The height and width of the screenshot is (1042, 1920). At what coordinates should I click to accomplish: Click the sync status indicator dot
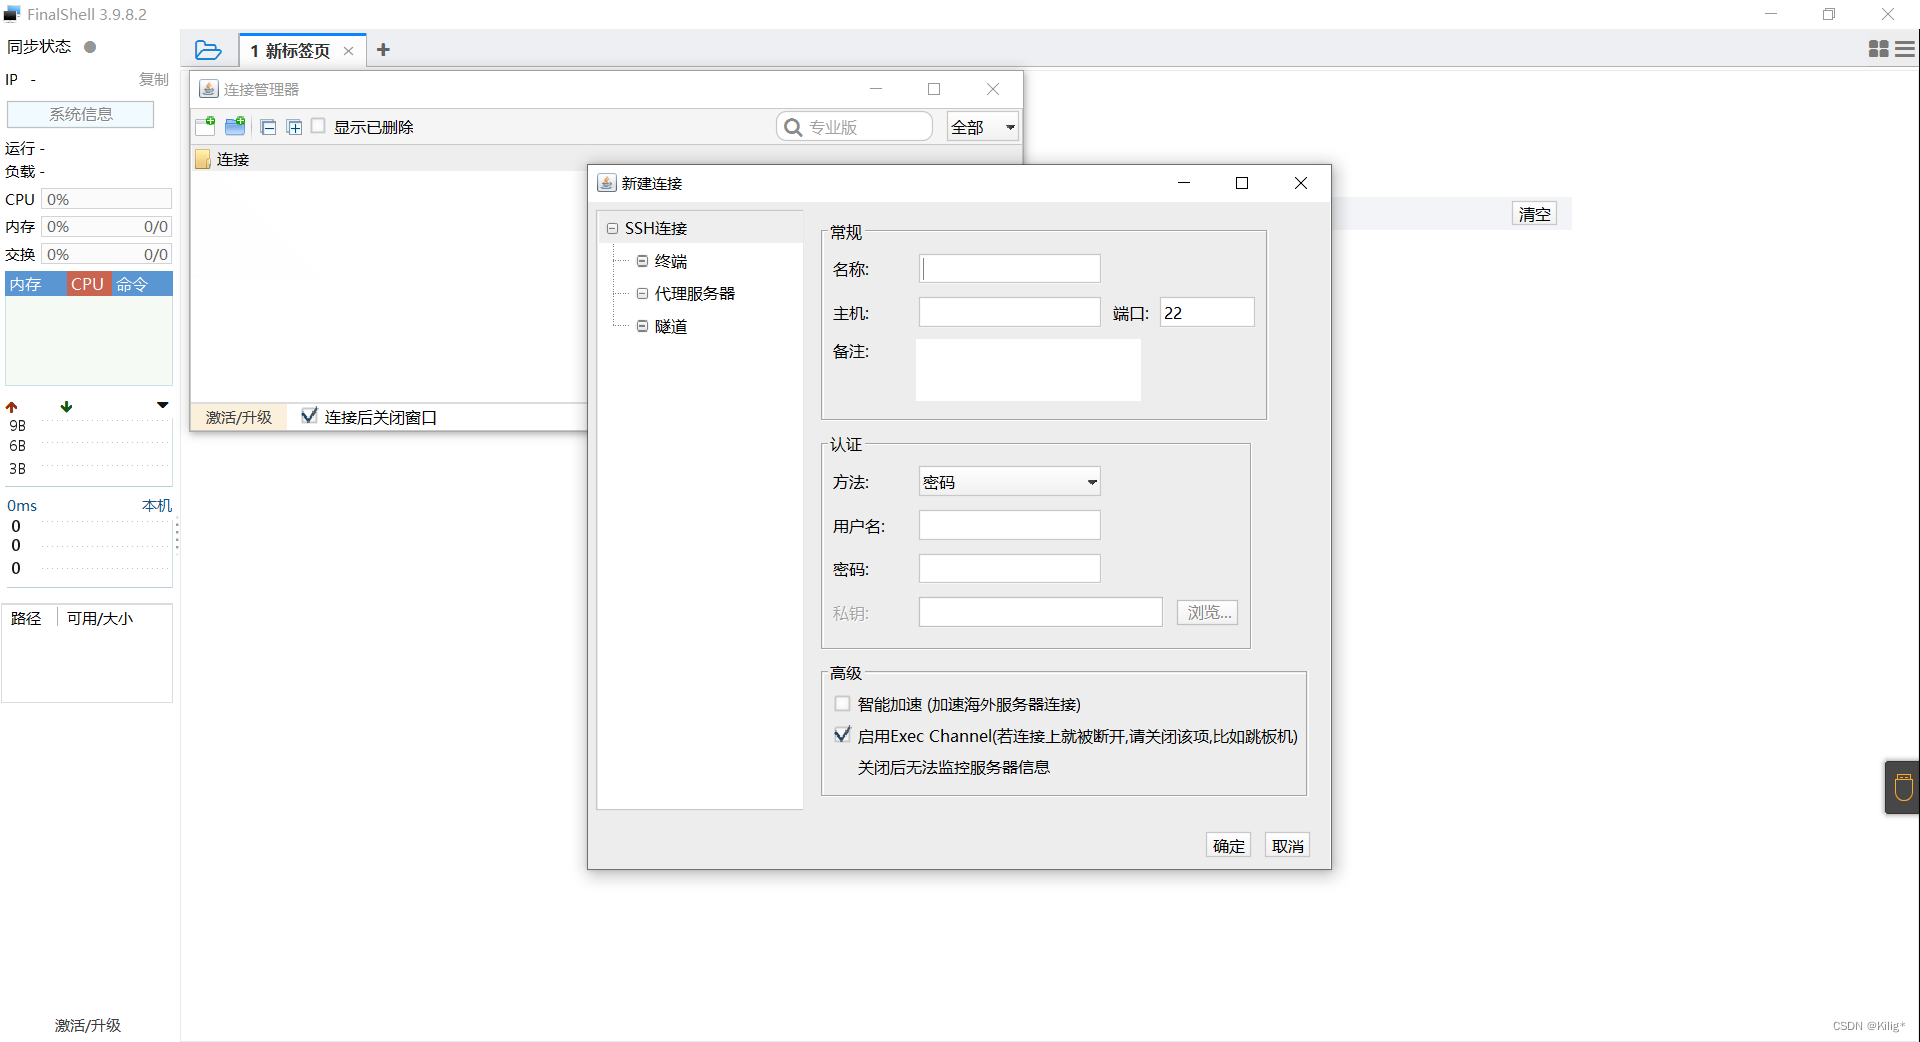90,47
